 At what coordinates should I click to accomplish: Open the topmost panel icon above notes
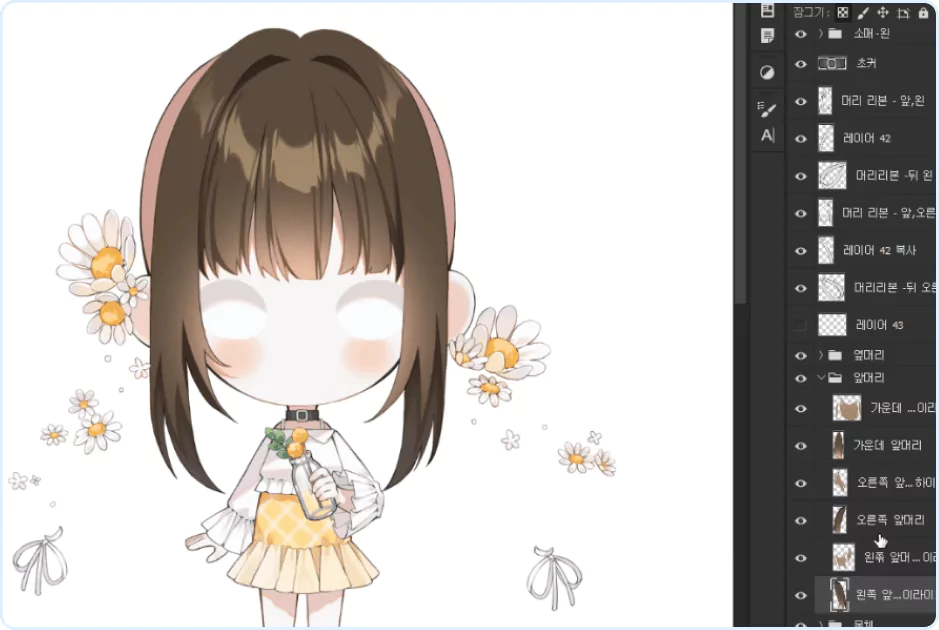768,10
